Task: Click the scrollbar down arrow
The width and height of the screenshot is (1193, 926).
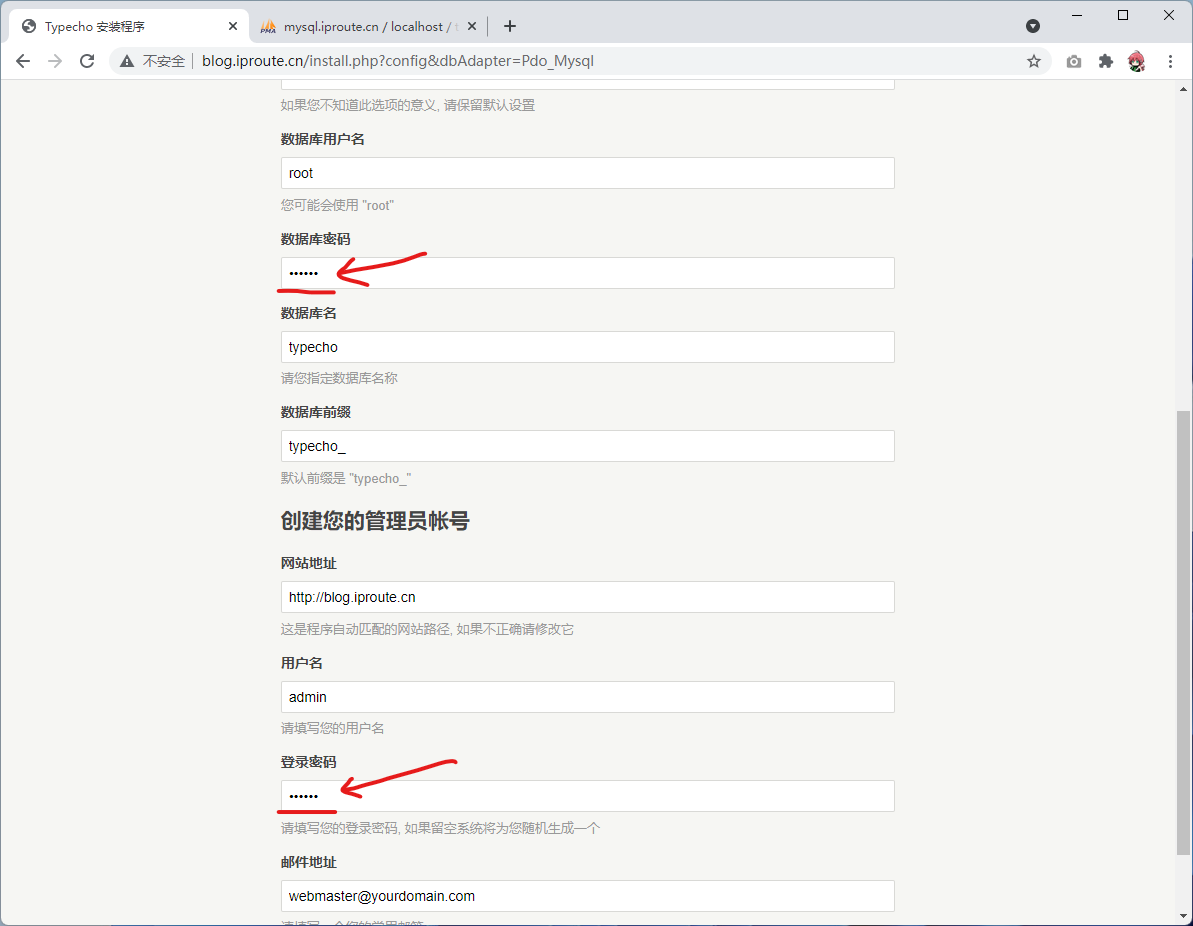Action: click(1182, 917)
